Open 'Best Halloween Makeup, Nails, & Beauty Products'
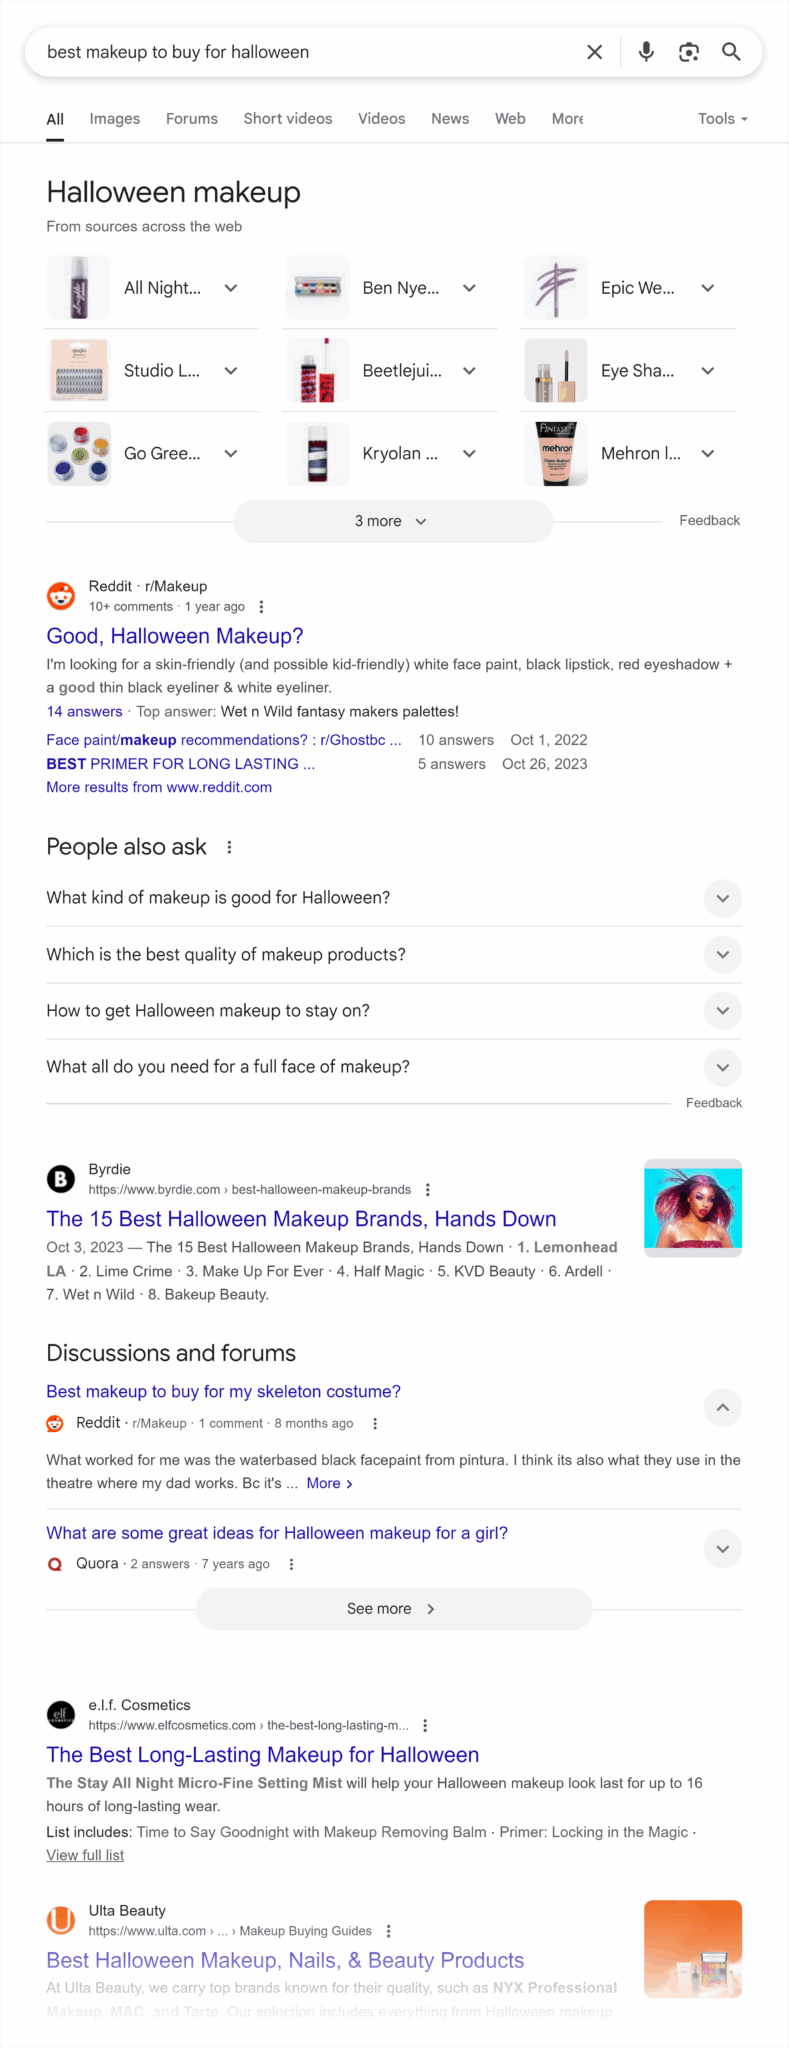 pyautogui.click(x=285, y=1960)
